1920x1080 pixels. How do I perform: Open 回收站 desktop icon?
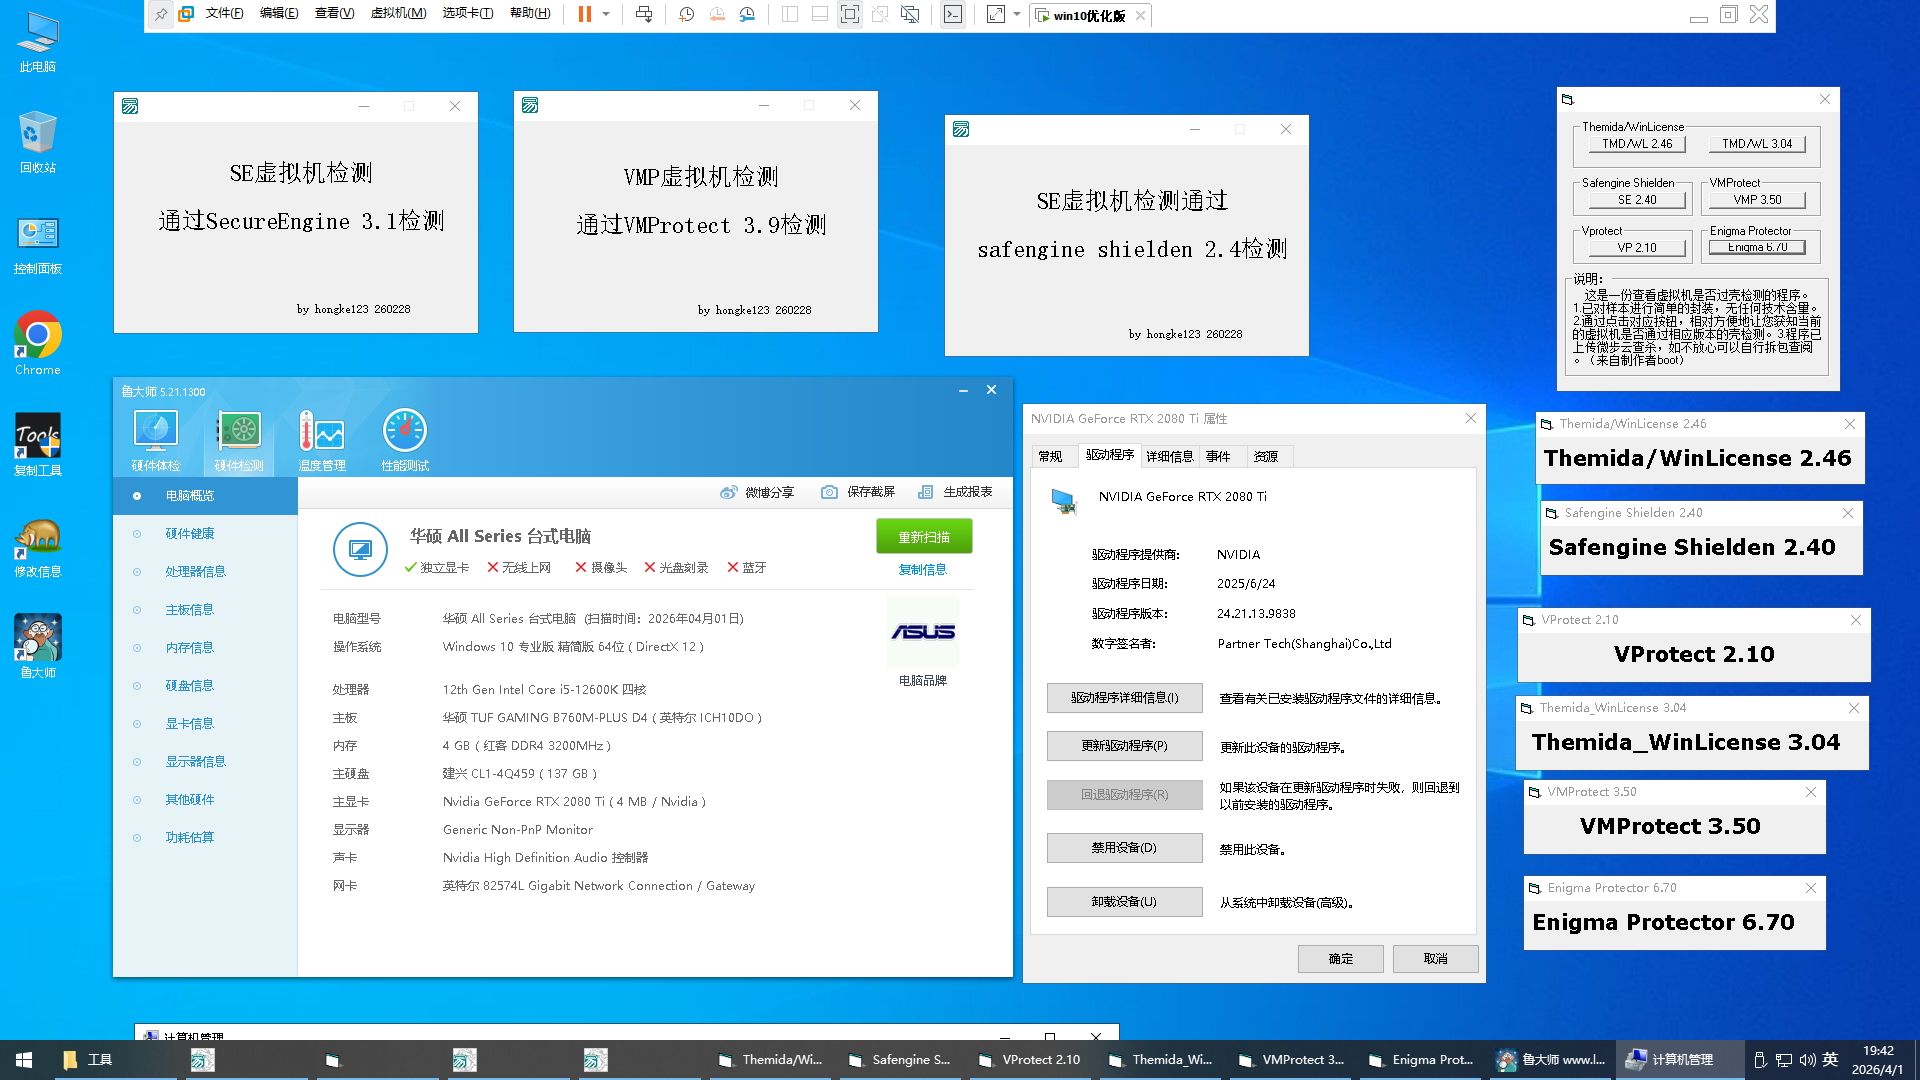coord(37,133)
